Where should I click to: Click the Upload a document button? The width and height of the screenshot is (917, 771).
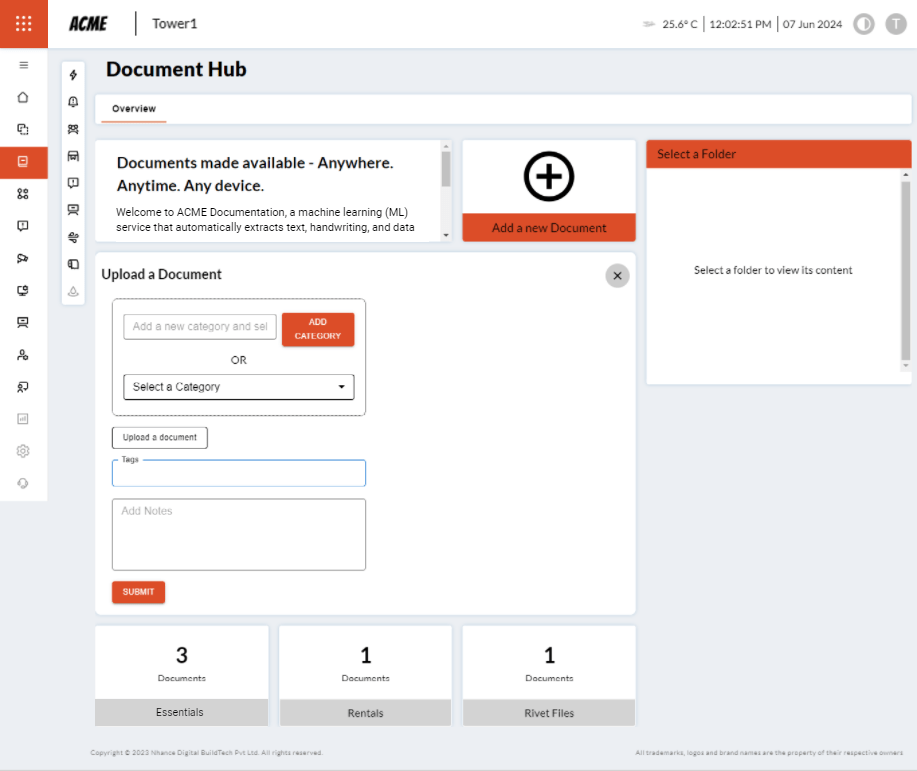pyautogui.click(x=159, y=438)
